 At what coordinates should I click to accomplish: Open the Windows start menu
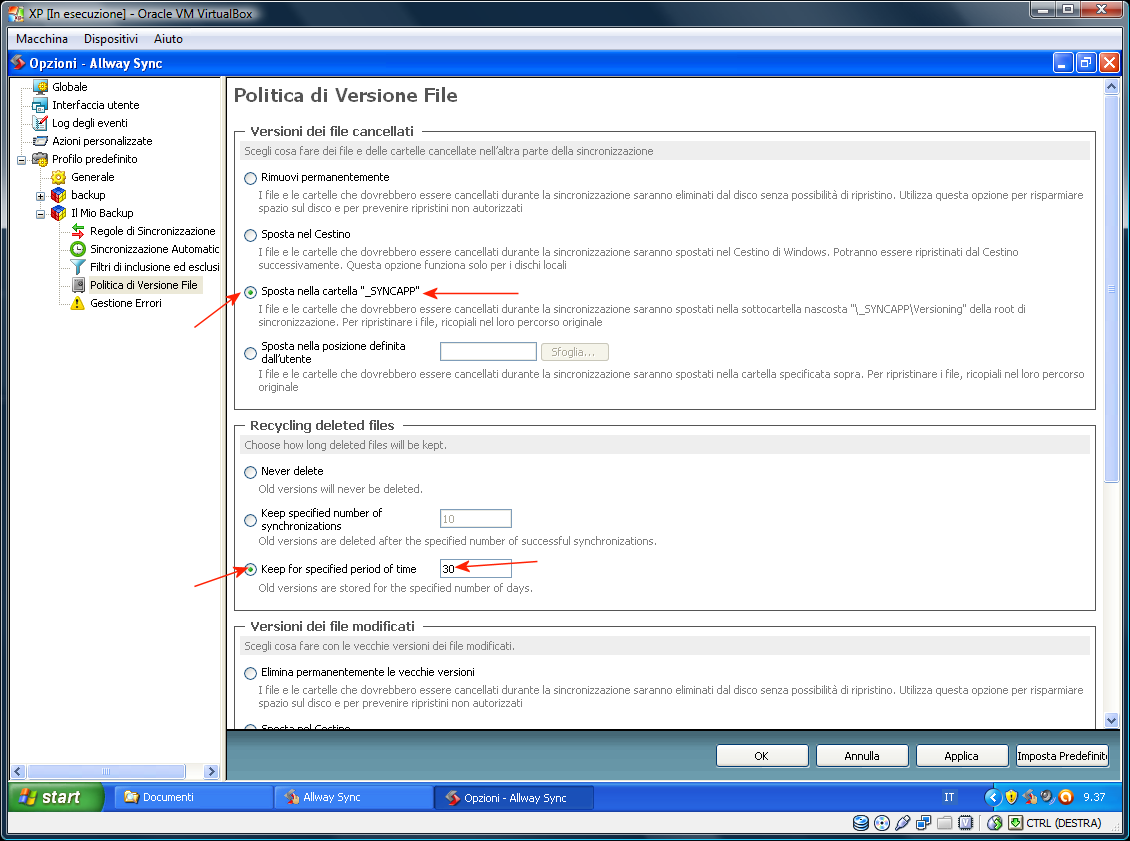[x=56, y=797]
